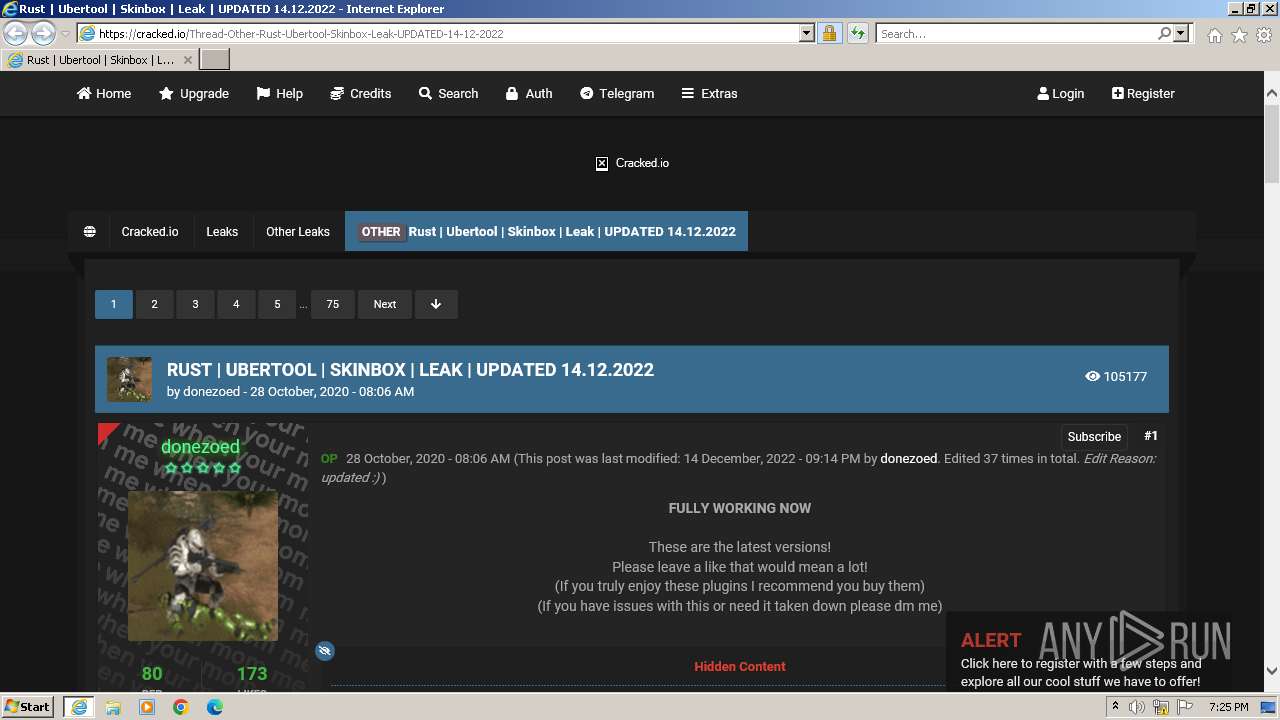Click the Register link in navbar
Image resolution: width=1280 pixels, height=720 pixels.
tap(1143, 93)
